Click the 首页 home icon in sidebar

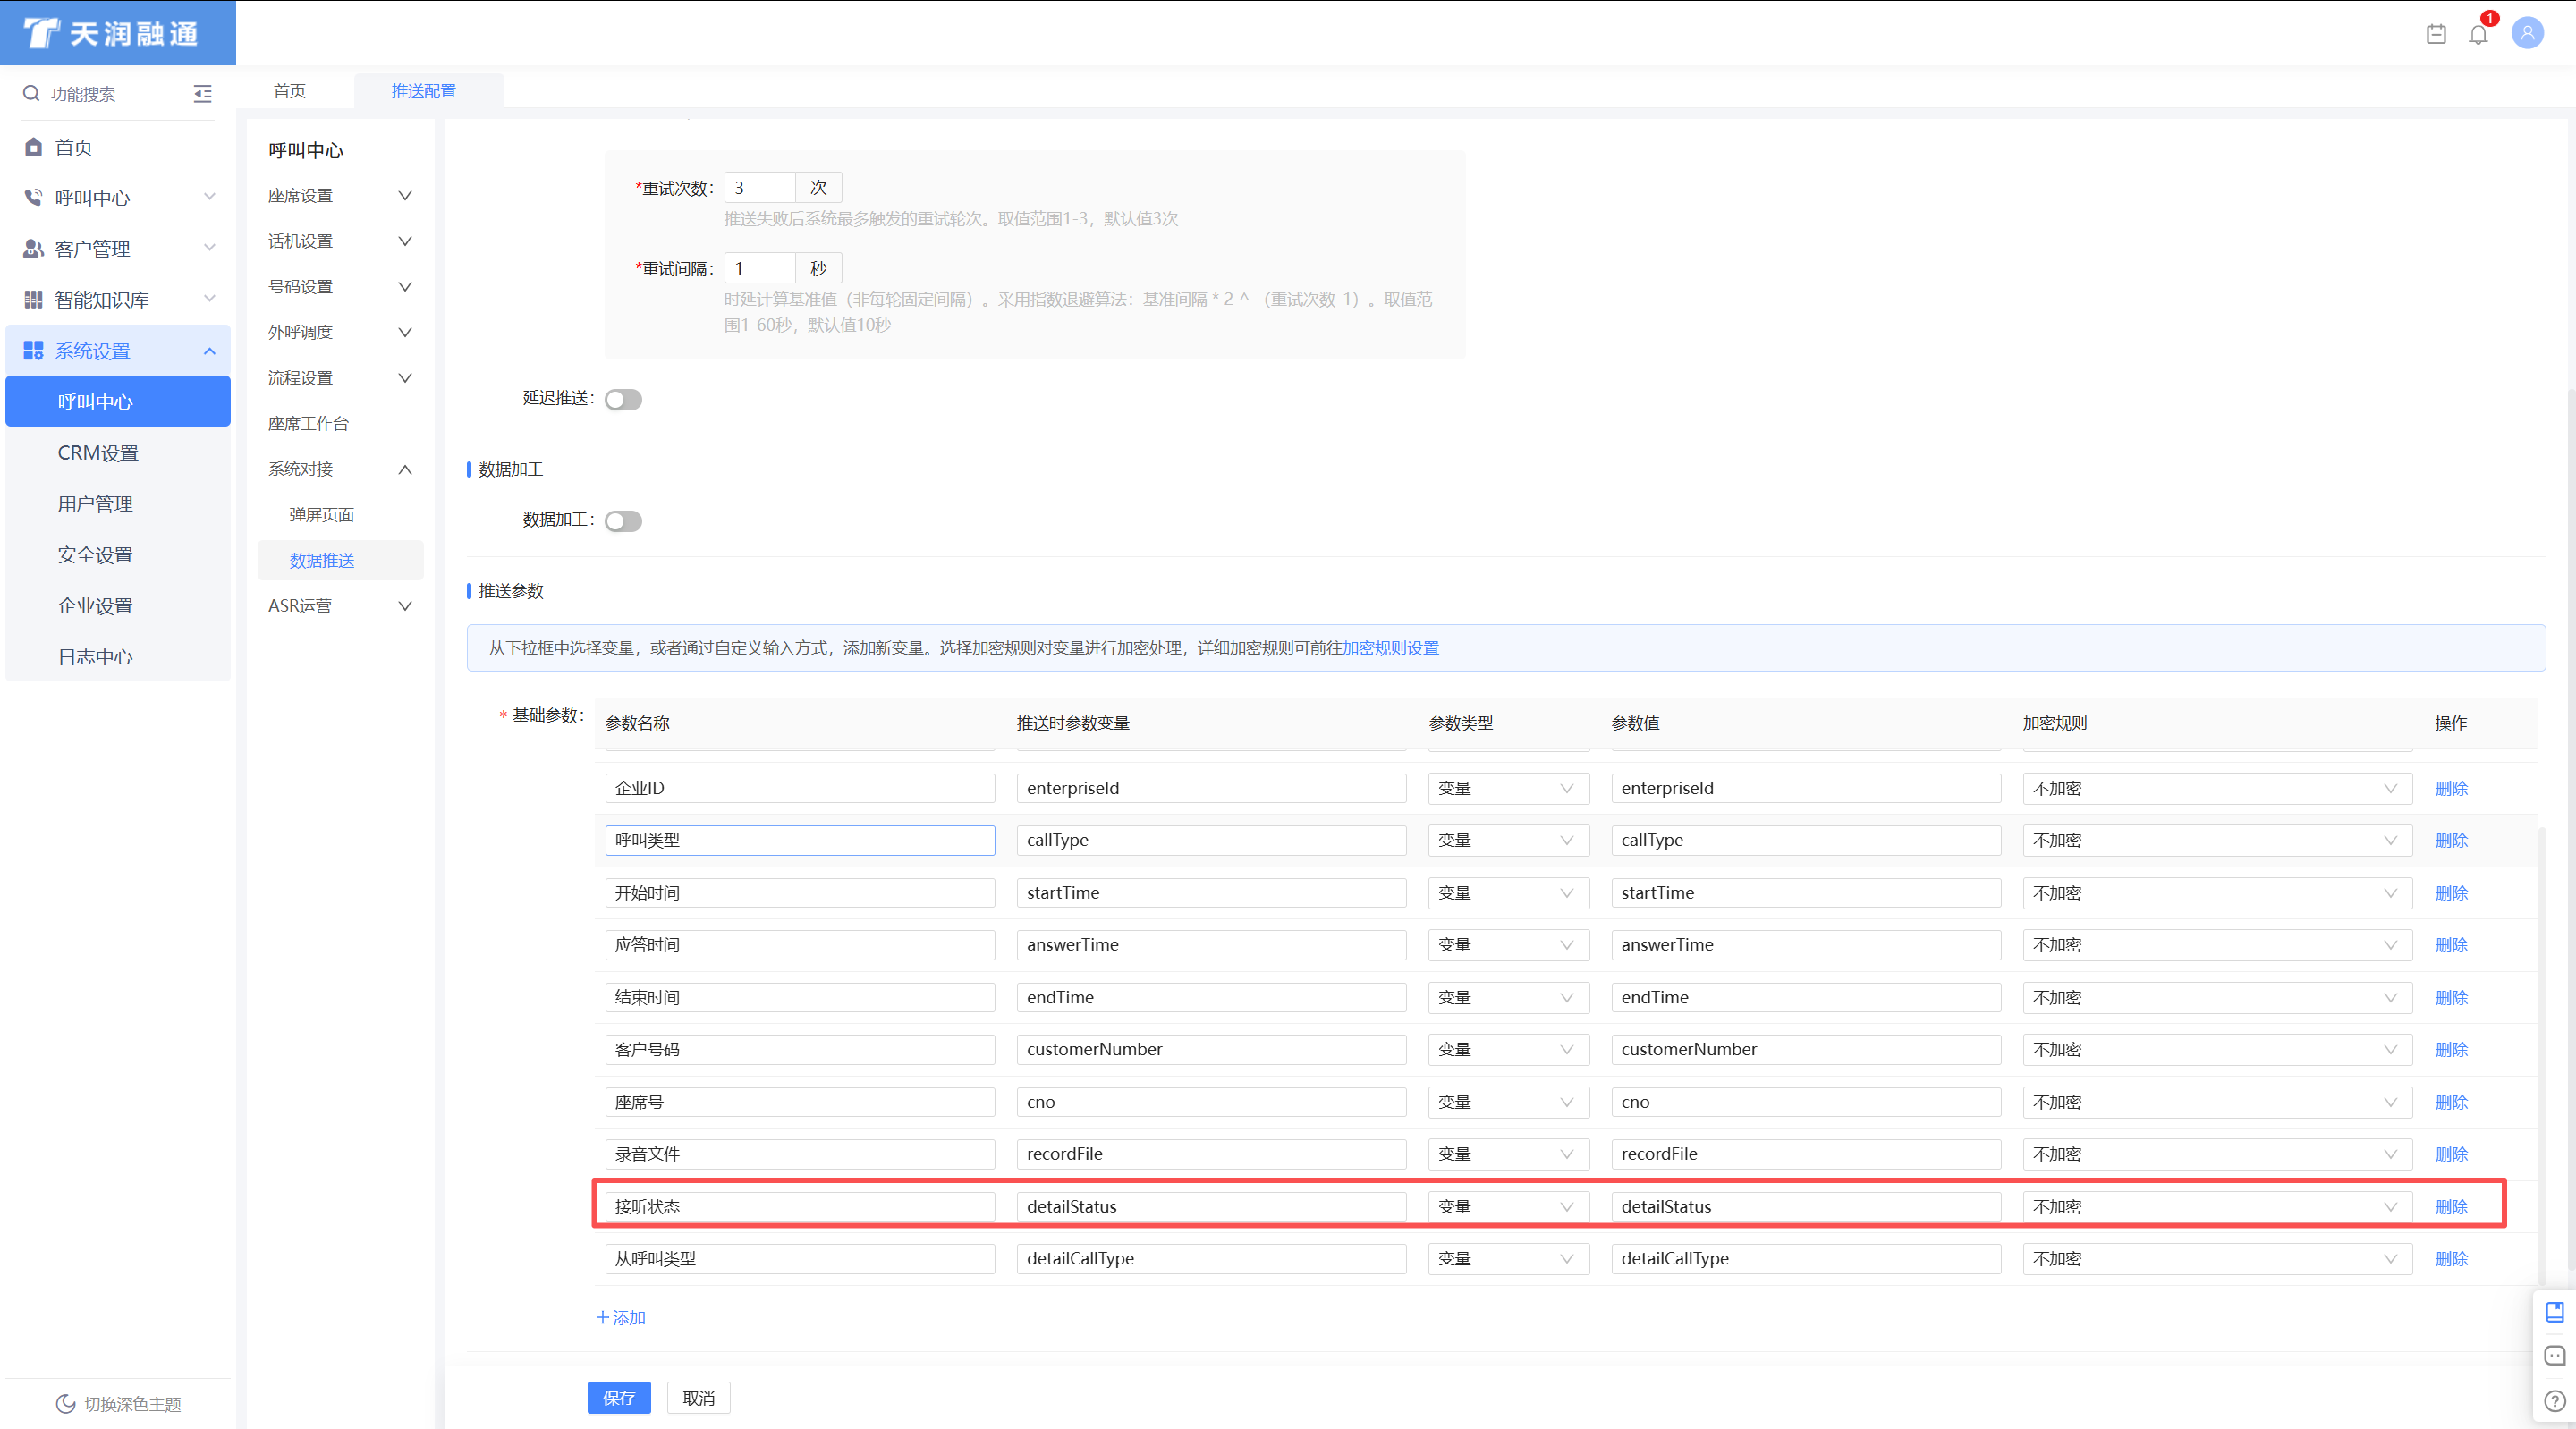[x=33, y=147]
